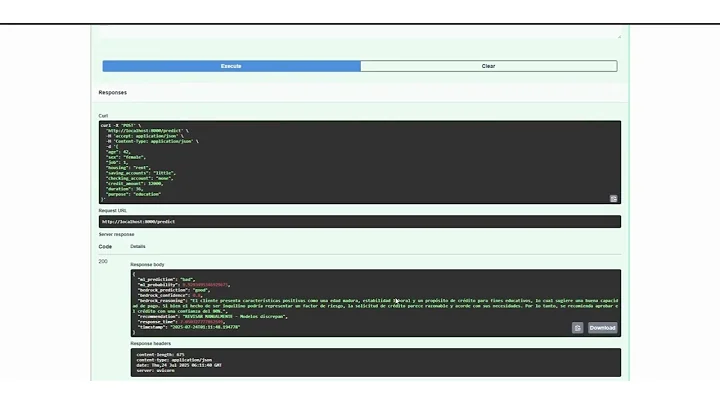Screen dimensions: 720x404
Task: Click the server: uvicorn header line
Action: click(x=155, y=370)
